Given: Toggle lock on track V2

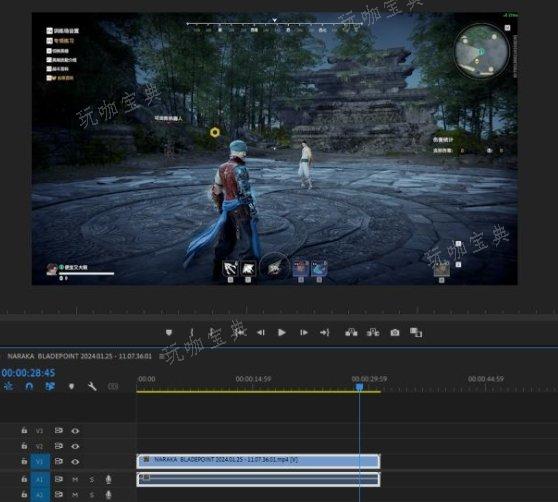Looking at the screenshot, I should (x=24, y=446).
